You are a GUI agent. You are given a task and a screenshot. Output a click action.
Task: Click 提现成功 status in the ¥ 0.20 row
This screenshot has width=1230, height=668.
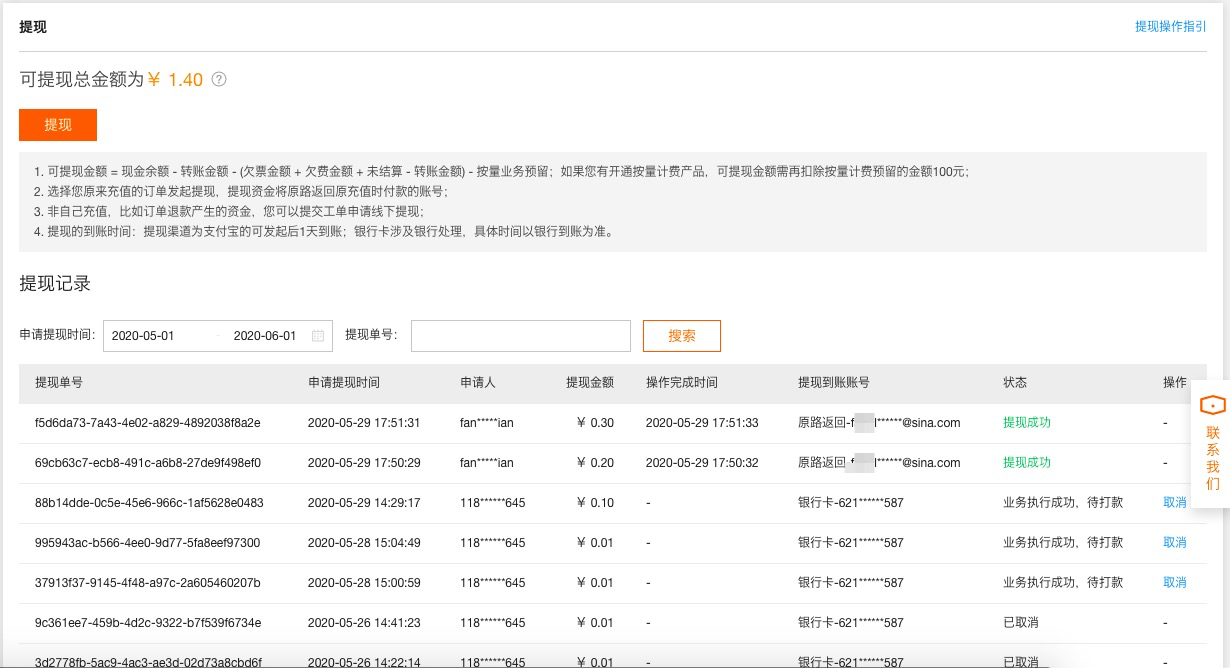coord(1027,463)
